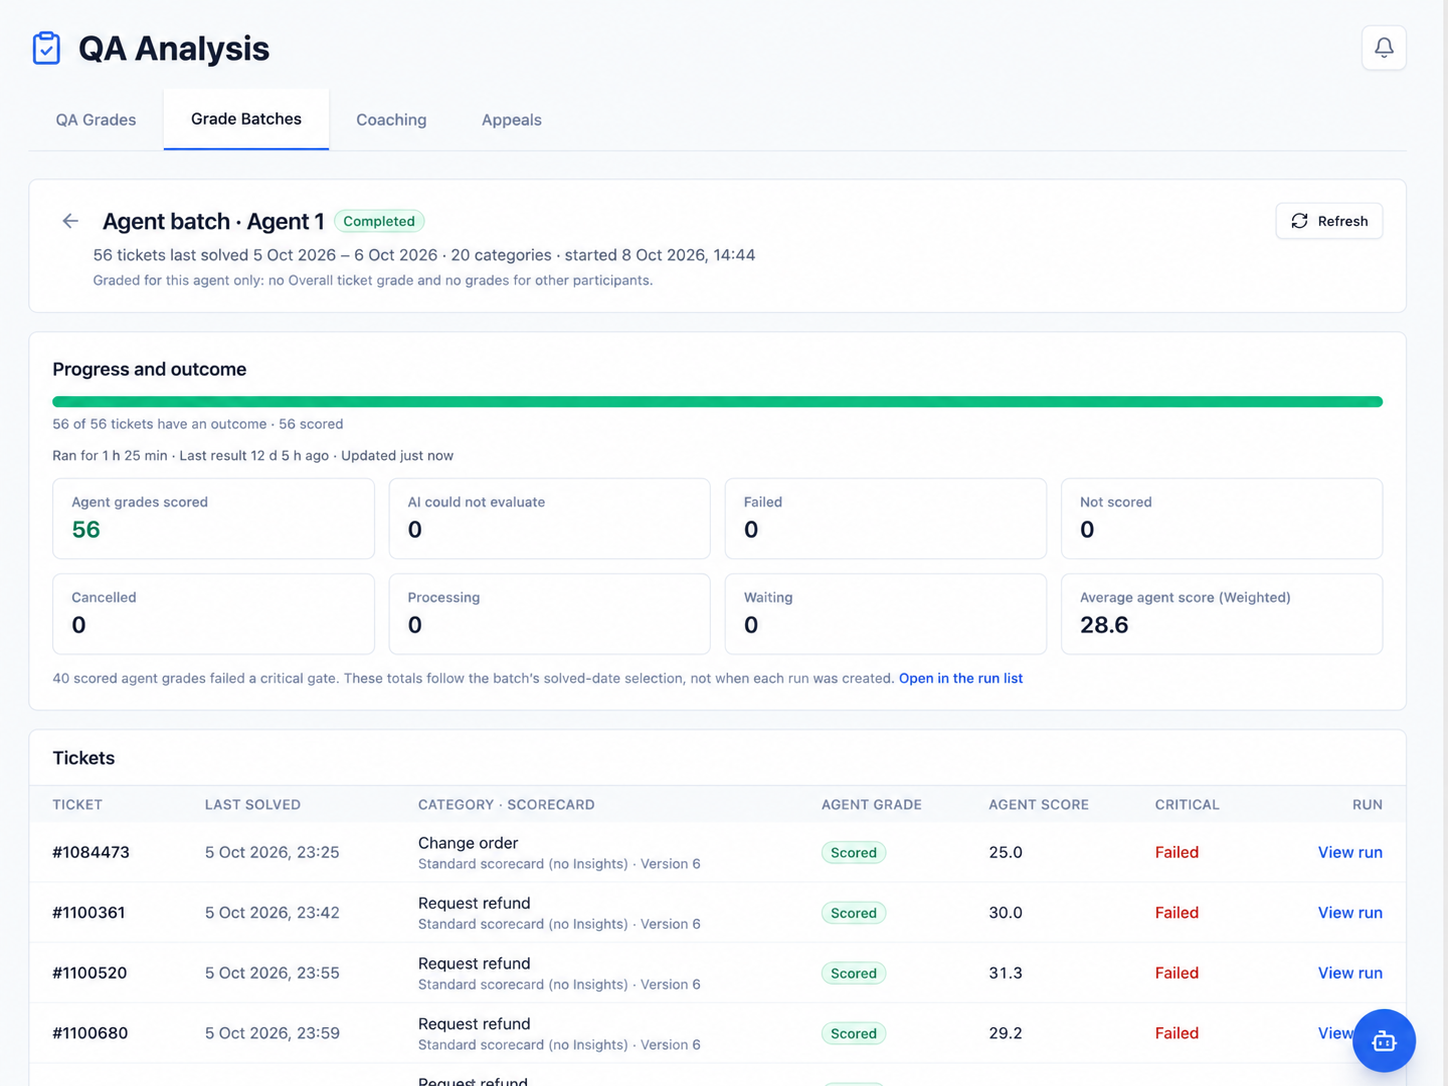Image resolution: width=1448 pixels, height=1086 pixels.
Task: Click the Not scored summary card
Action: [1221, 518]
